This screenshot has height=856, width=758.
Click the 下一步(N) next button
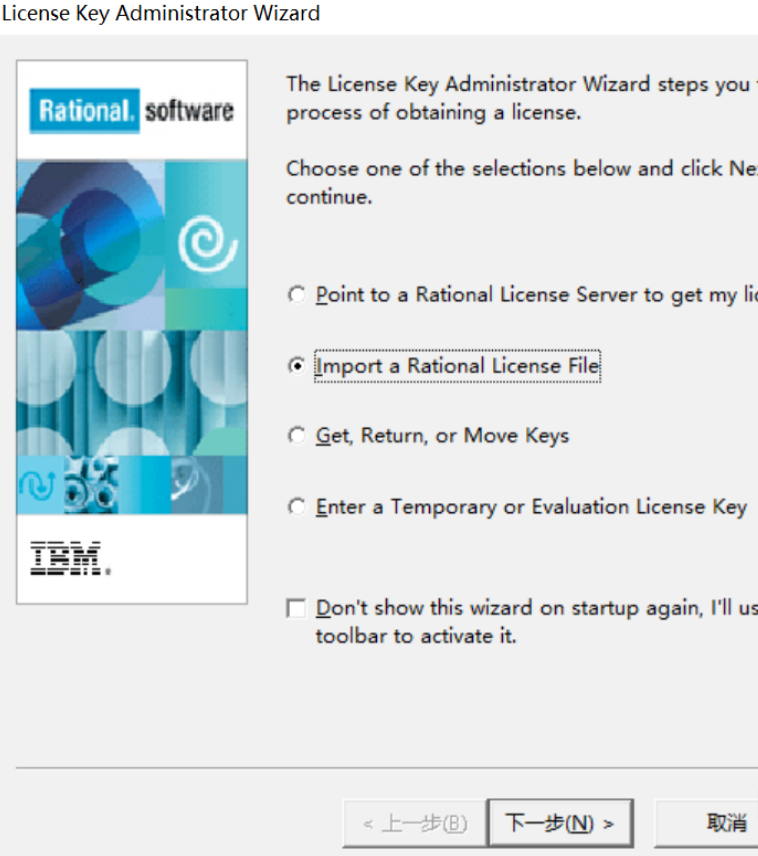(x=560, y=823)
